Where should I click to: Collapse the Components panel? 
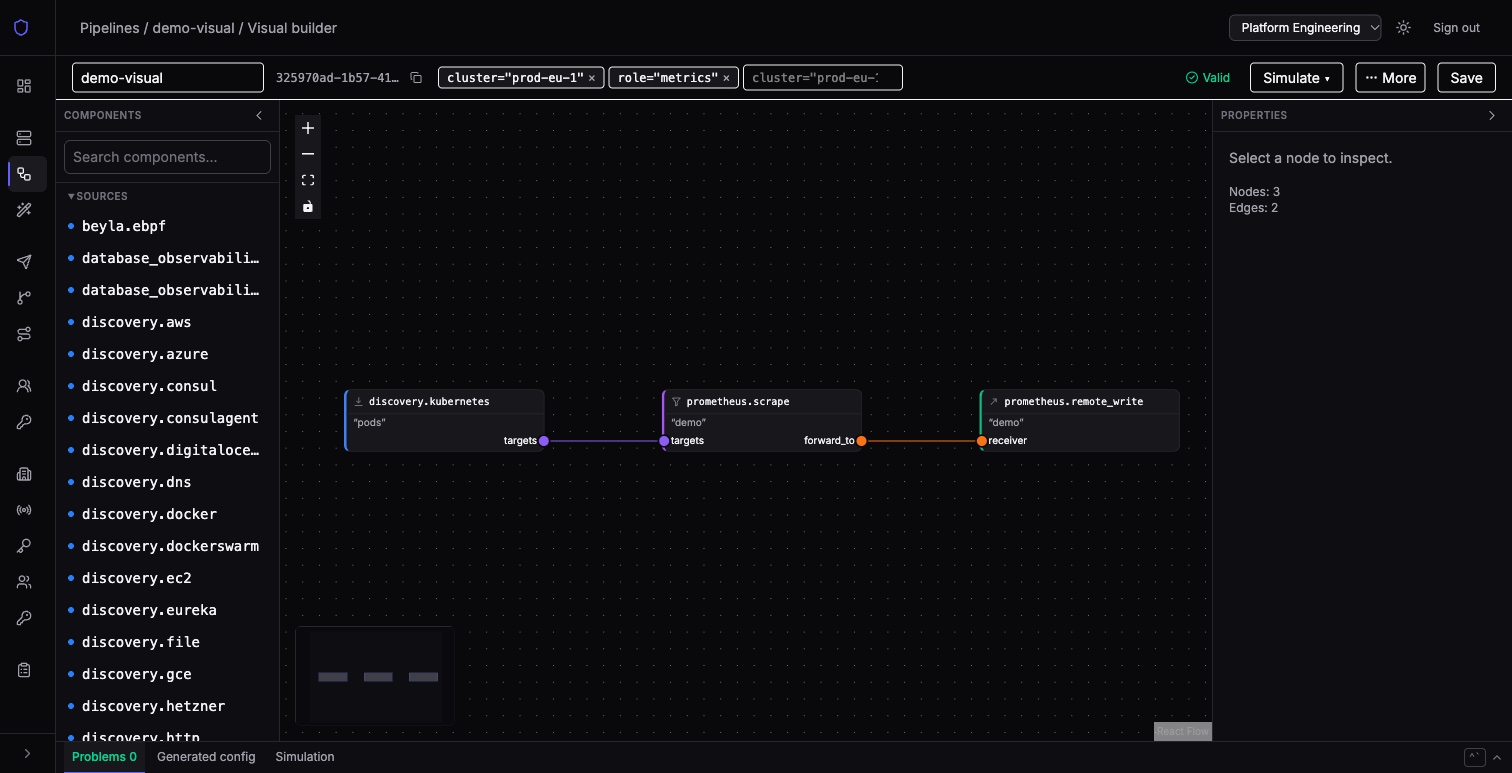(259, 115)
